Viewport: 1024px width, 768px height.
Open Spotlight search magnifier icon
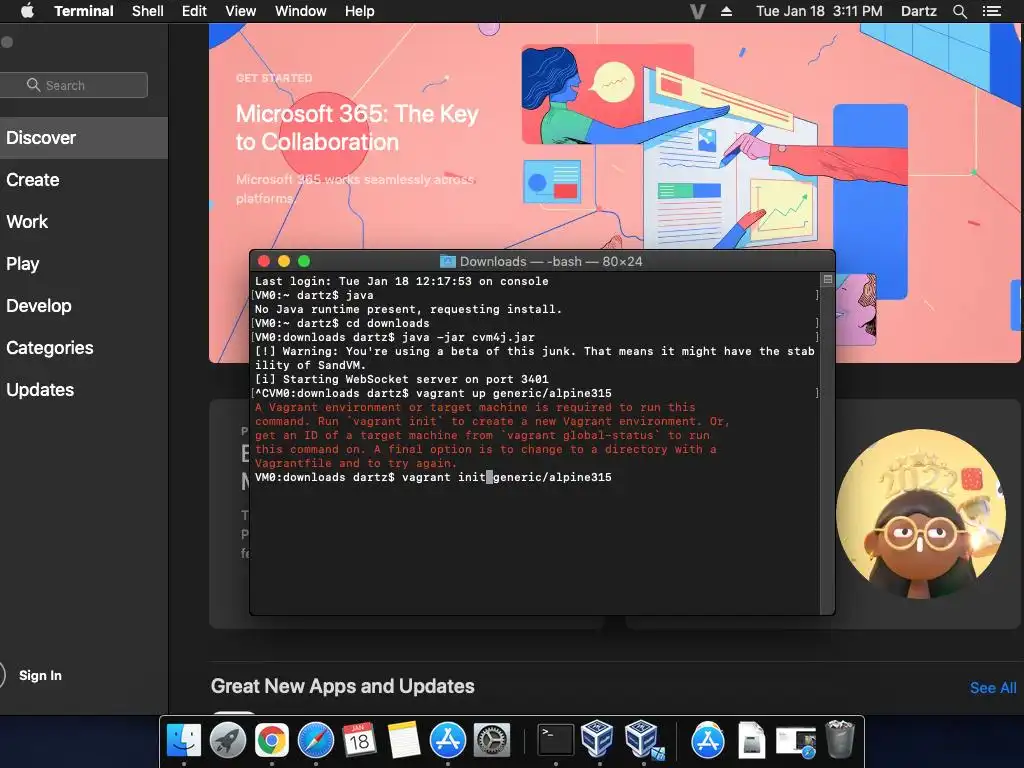tap(959, 11)
